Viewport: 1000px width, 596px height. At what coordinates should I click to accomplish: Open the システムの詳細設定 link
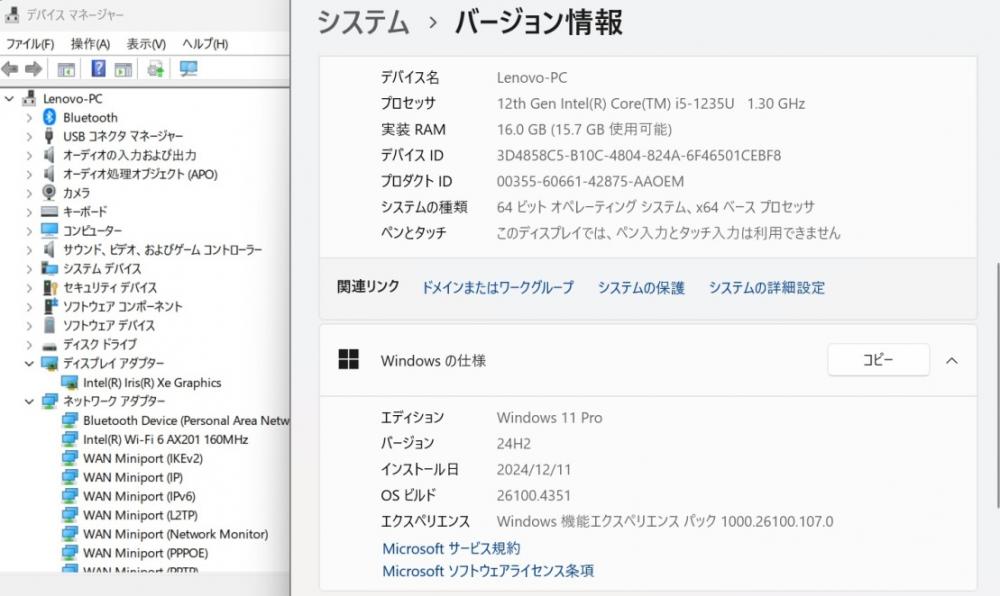(767, 287)
